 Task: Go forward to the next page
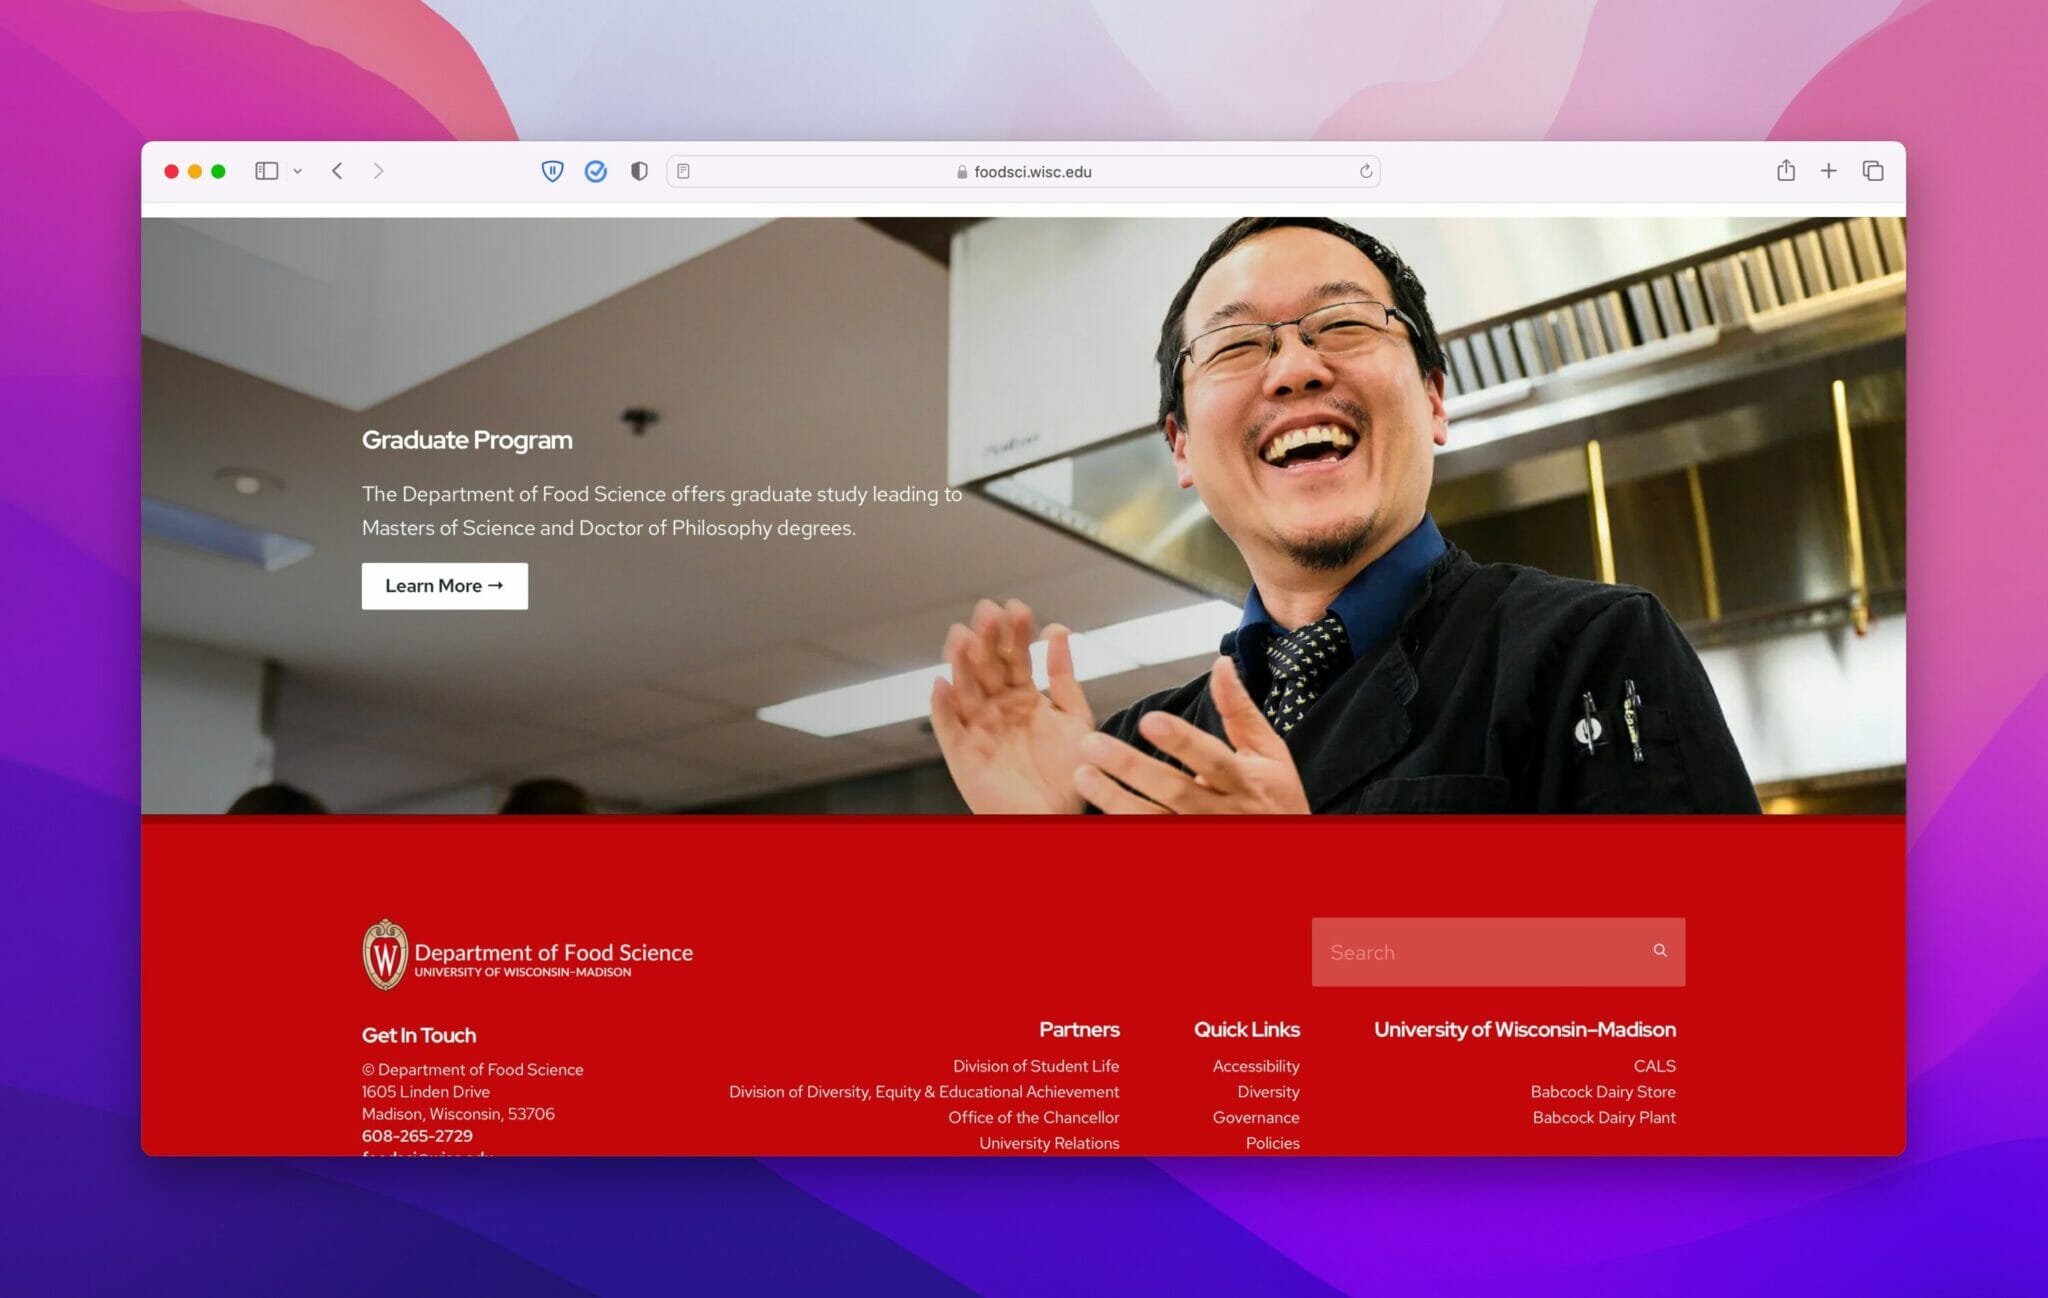[378, 171]
